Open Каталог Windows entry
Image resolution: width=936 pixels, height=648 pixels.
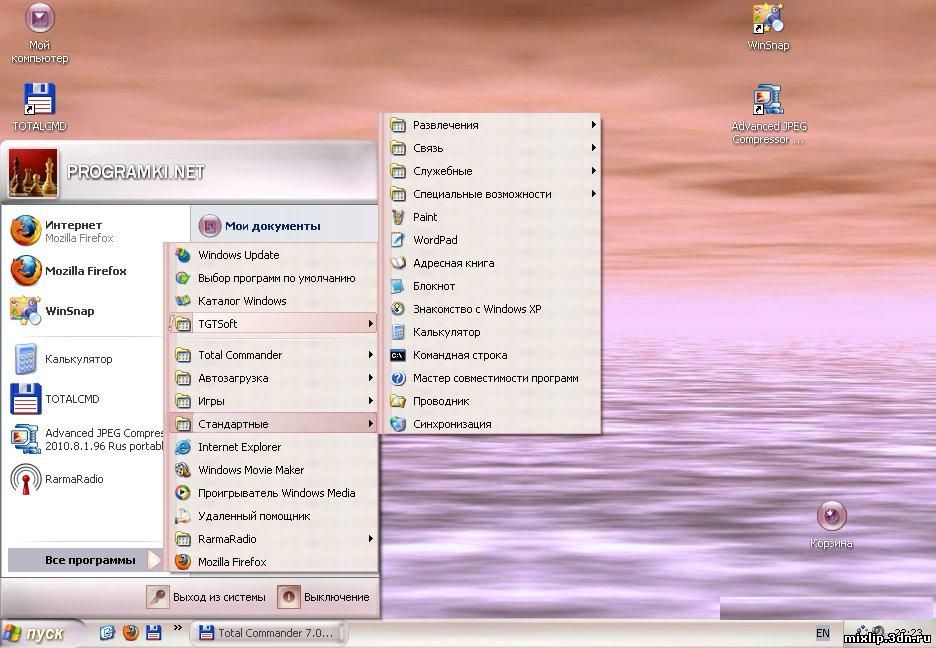click(273, 301)
